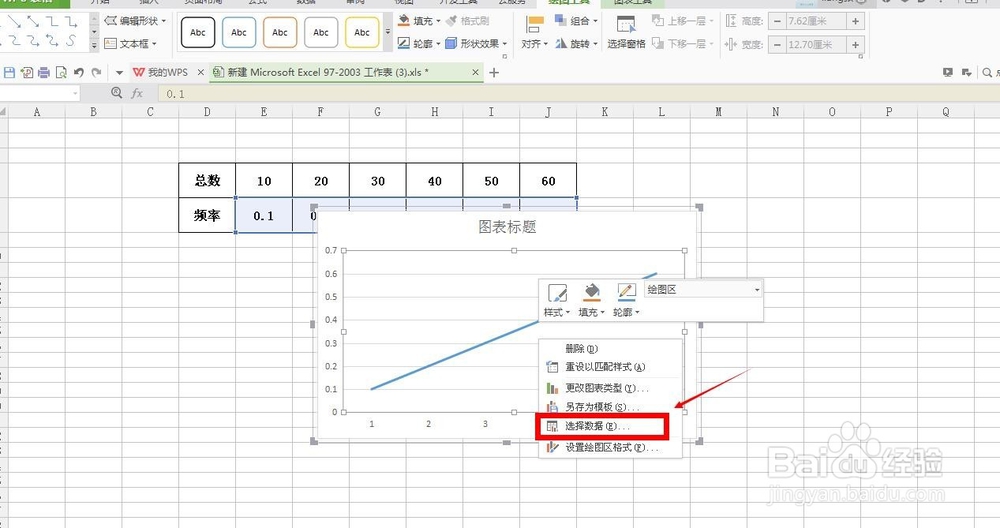1000x528 pixels.
Task: Choose Format Plot Area (设置绘图区格式)
Action: pos(610,448)
